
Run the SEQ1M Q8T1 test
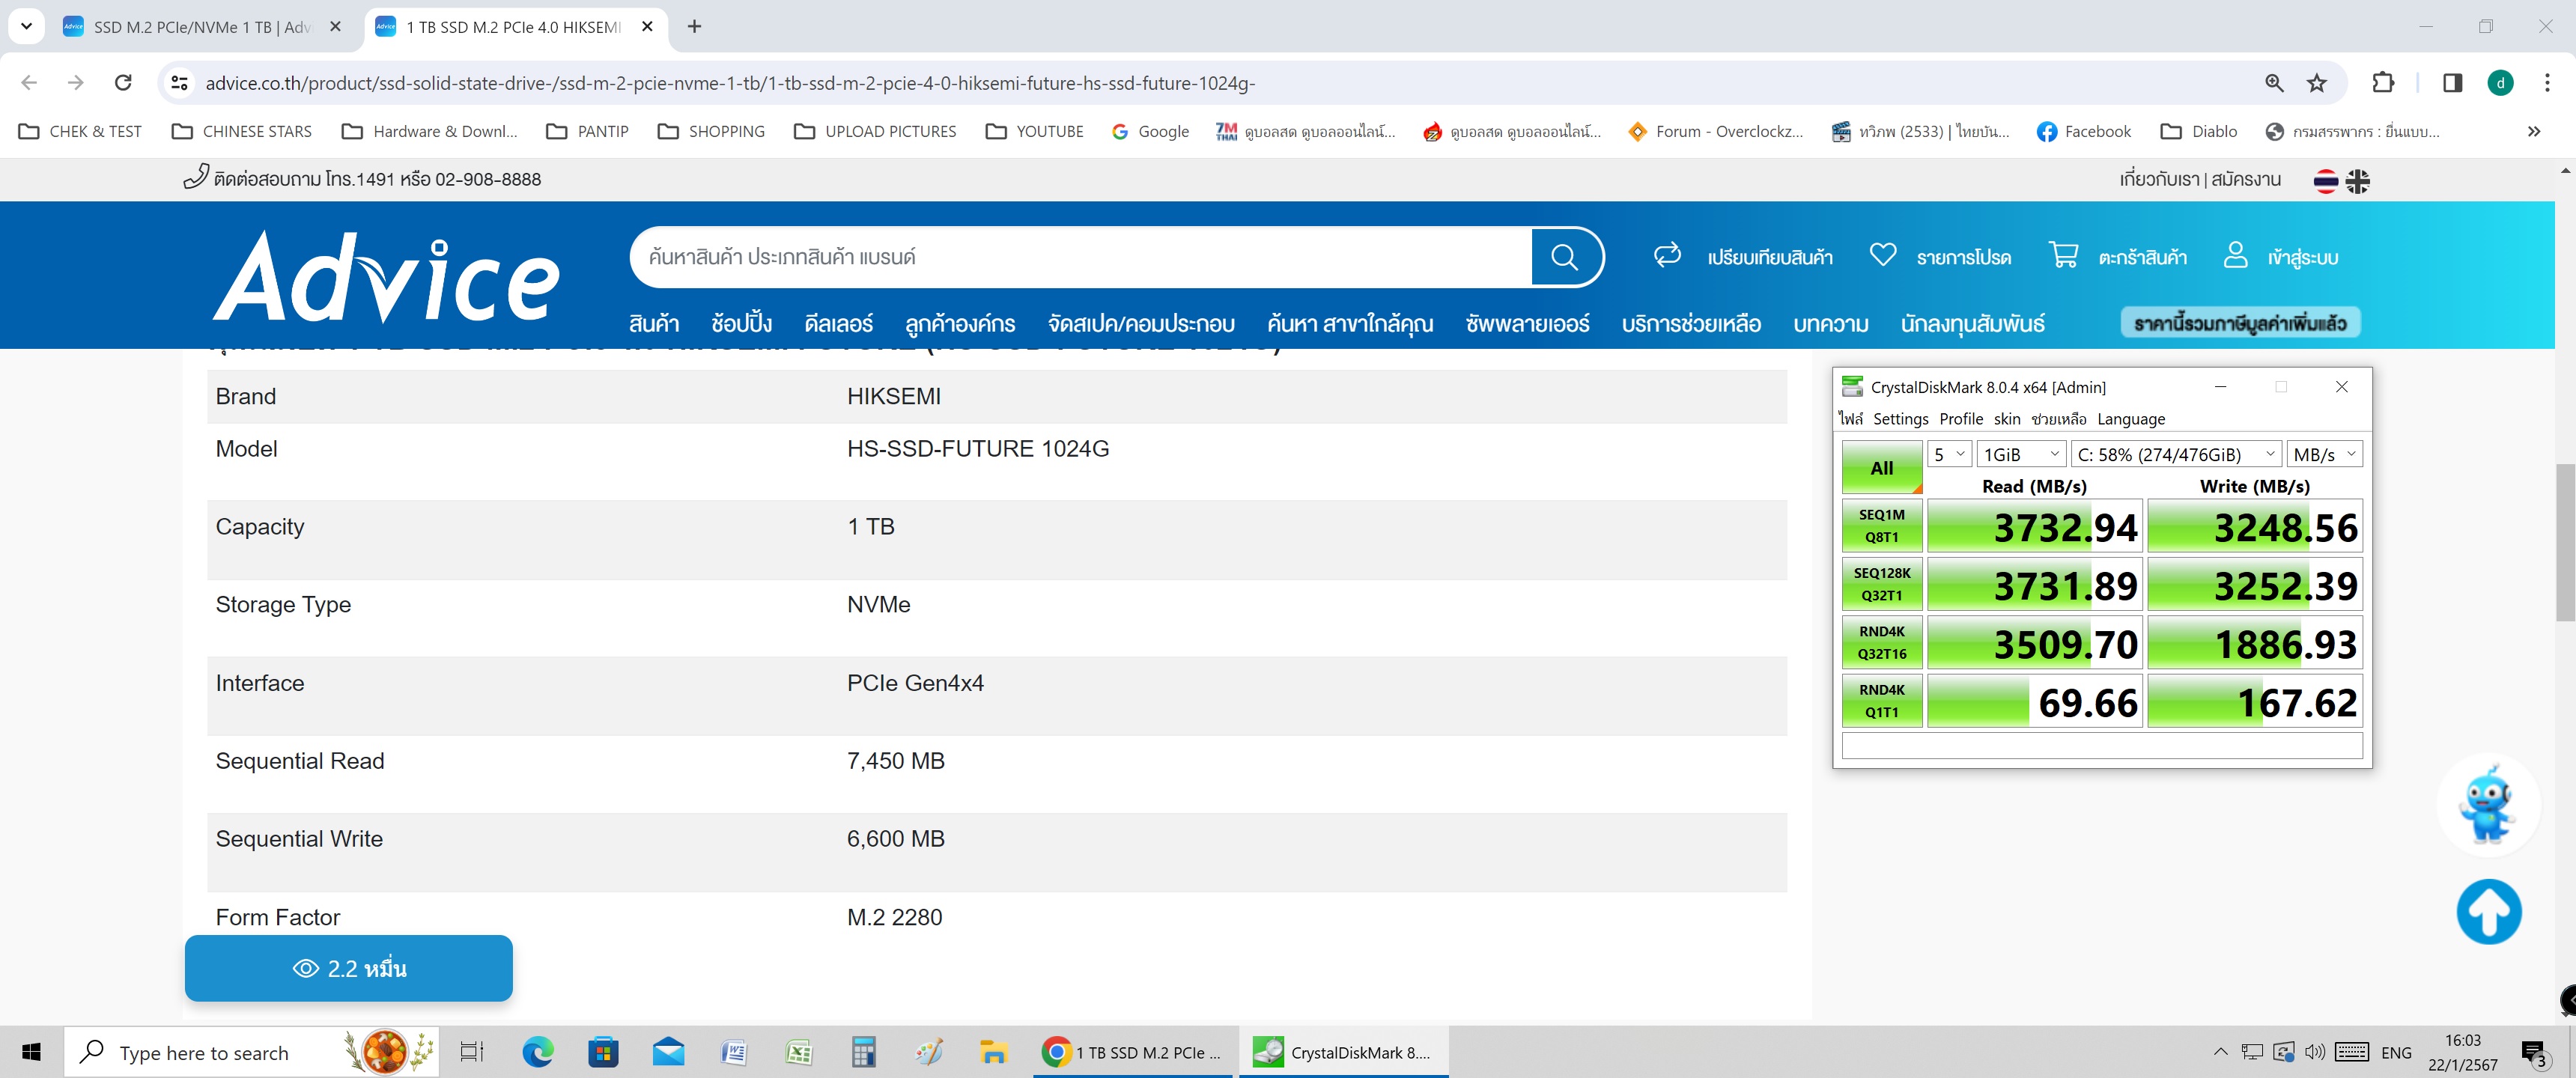coord(1881,525)
